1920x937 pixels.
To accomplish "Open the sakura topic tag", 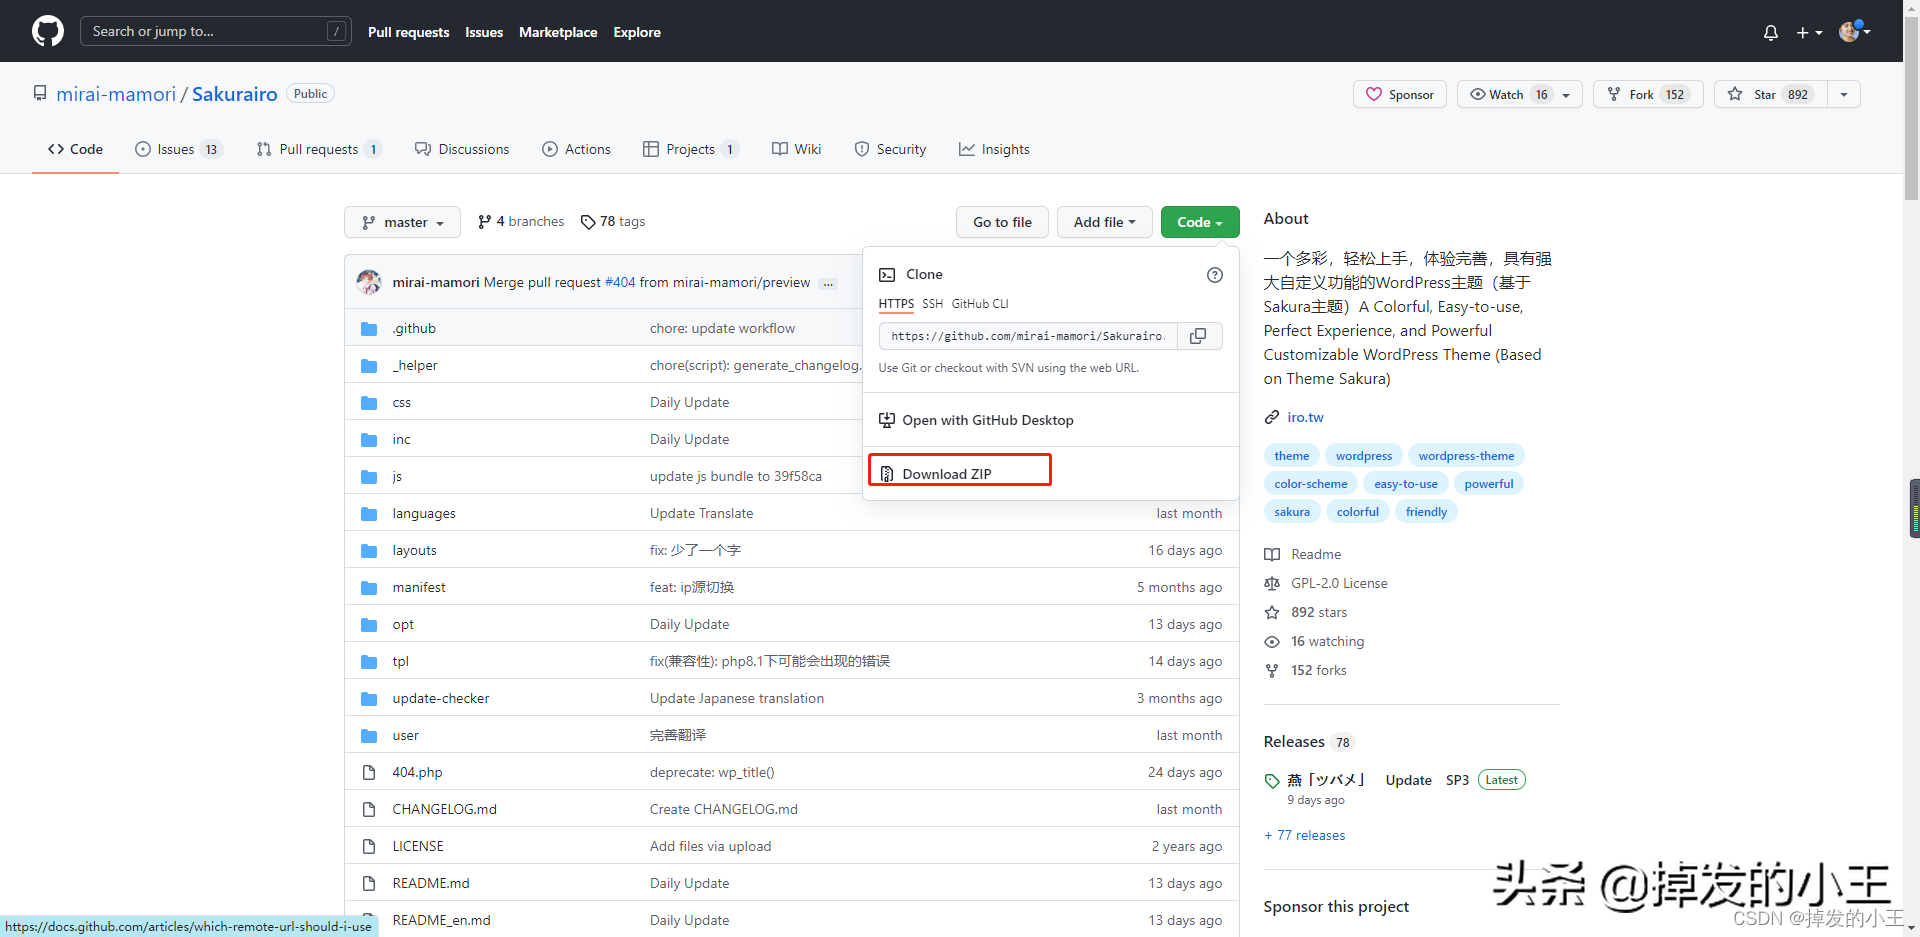I will click(x=1292, y=512).
